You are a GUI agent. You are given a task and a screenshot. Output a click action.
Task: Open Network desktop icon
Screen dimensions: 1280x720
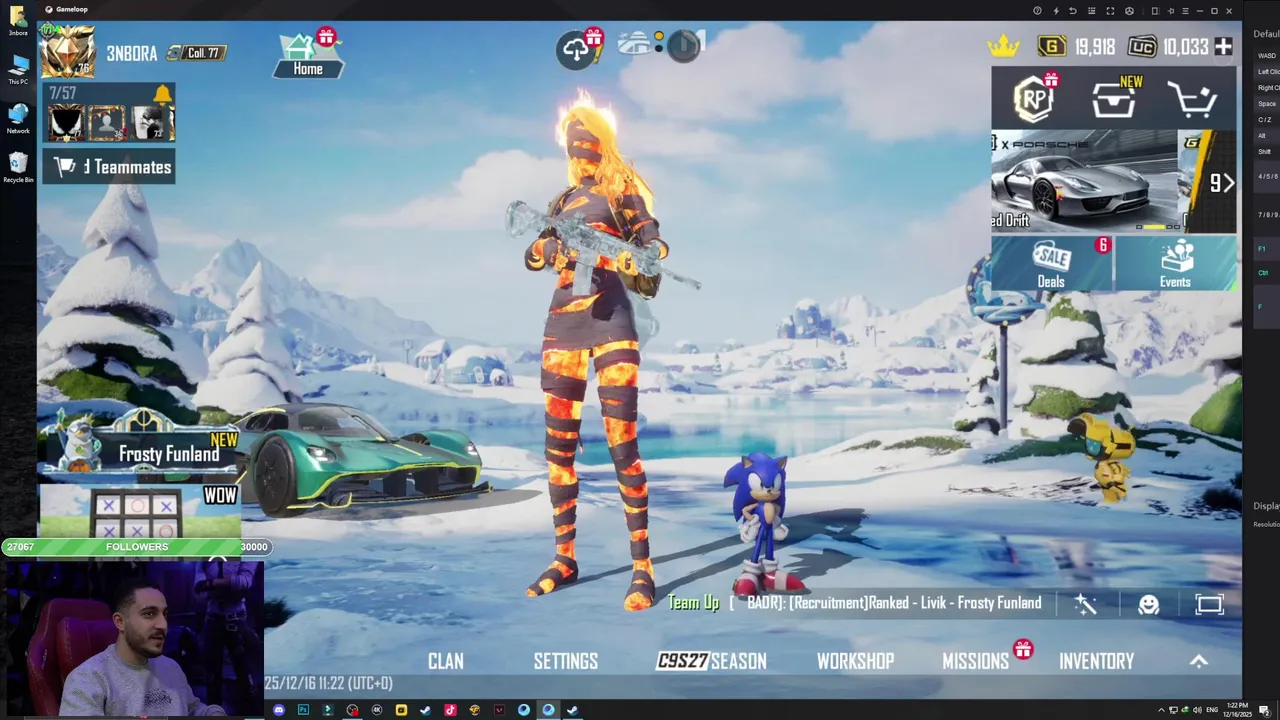(x=18, y=119)
